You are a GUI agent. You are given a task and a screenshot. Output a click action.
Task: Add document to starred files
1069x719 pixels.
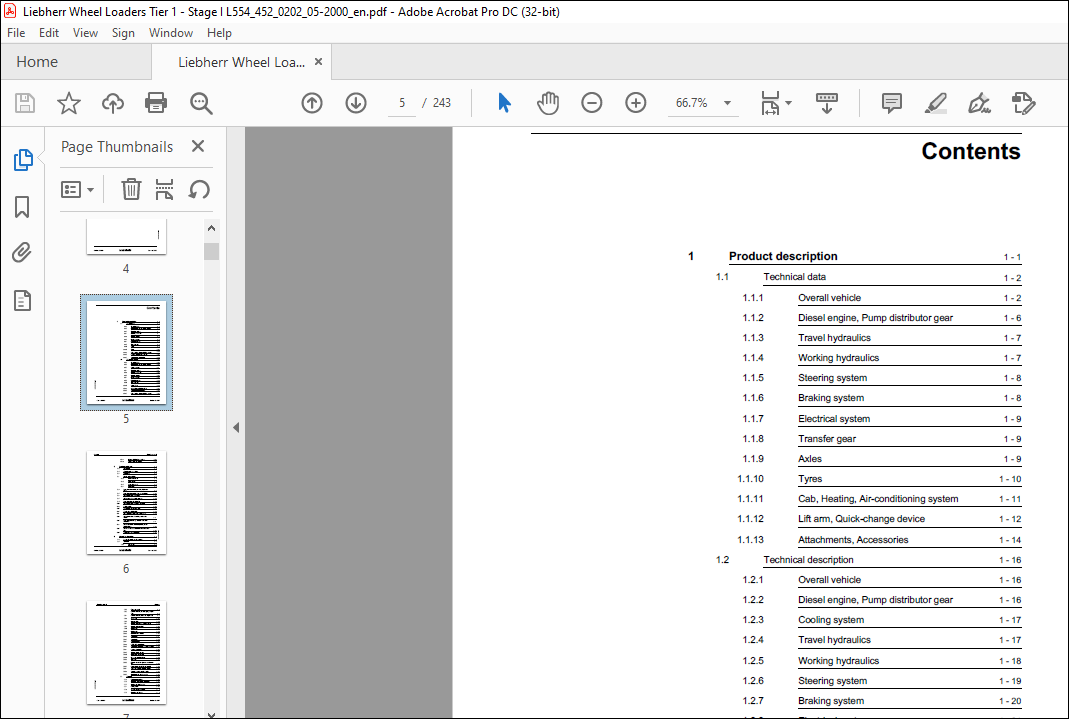[69, 103]
